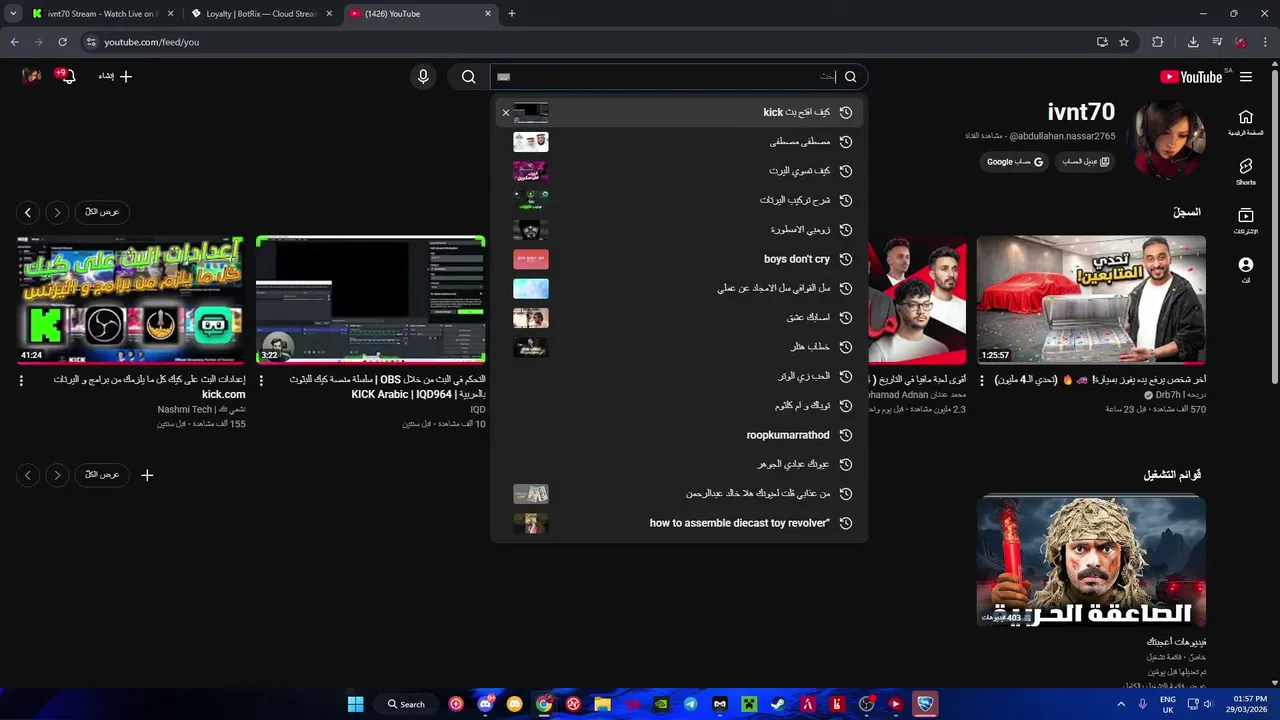This screenshot has height=720, width=1280.
Task: Go back in the browser
Action: tap(14, 42)
